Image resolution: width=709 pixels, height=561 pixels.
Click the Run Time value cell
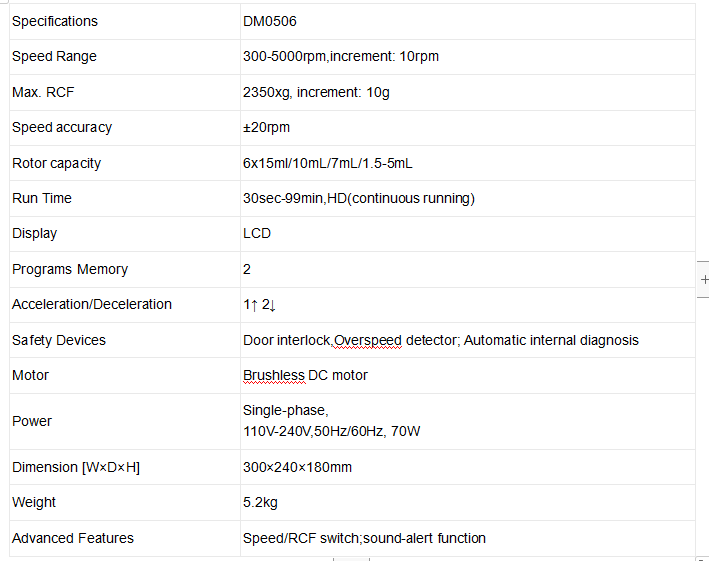(x=358, y=198)
